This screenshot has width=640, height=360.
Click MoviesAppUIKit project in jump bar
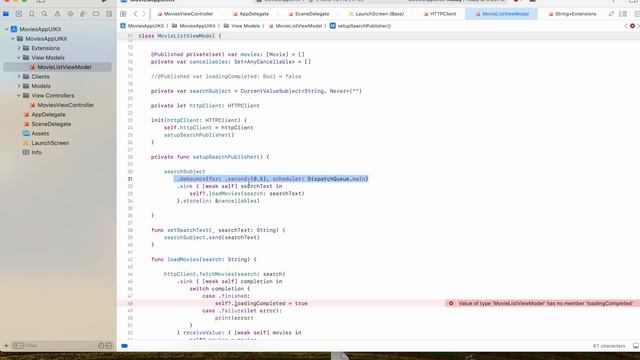click(x=142, y=26)
